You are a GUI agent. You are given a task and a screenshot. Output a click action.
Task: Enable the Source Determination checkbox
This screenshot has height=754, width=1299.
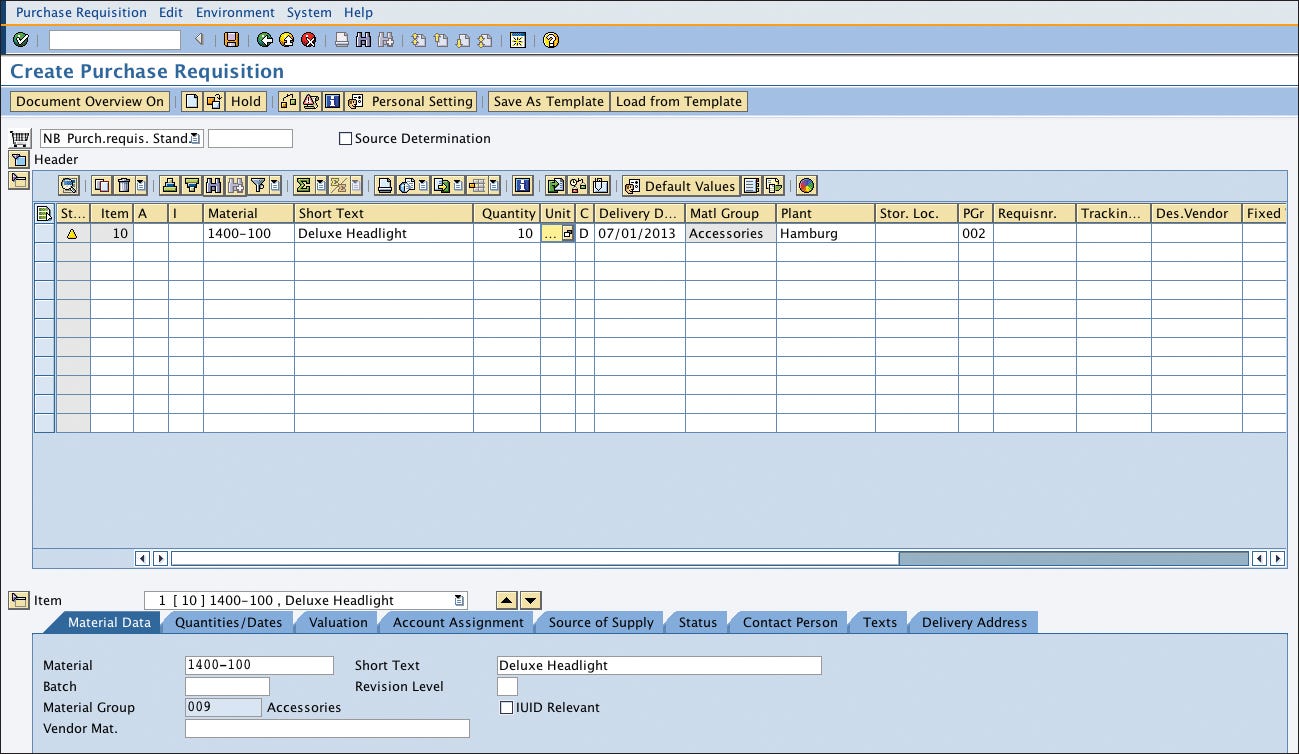[346, 139]
